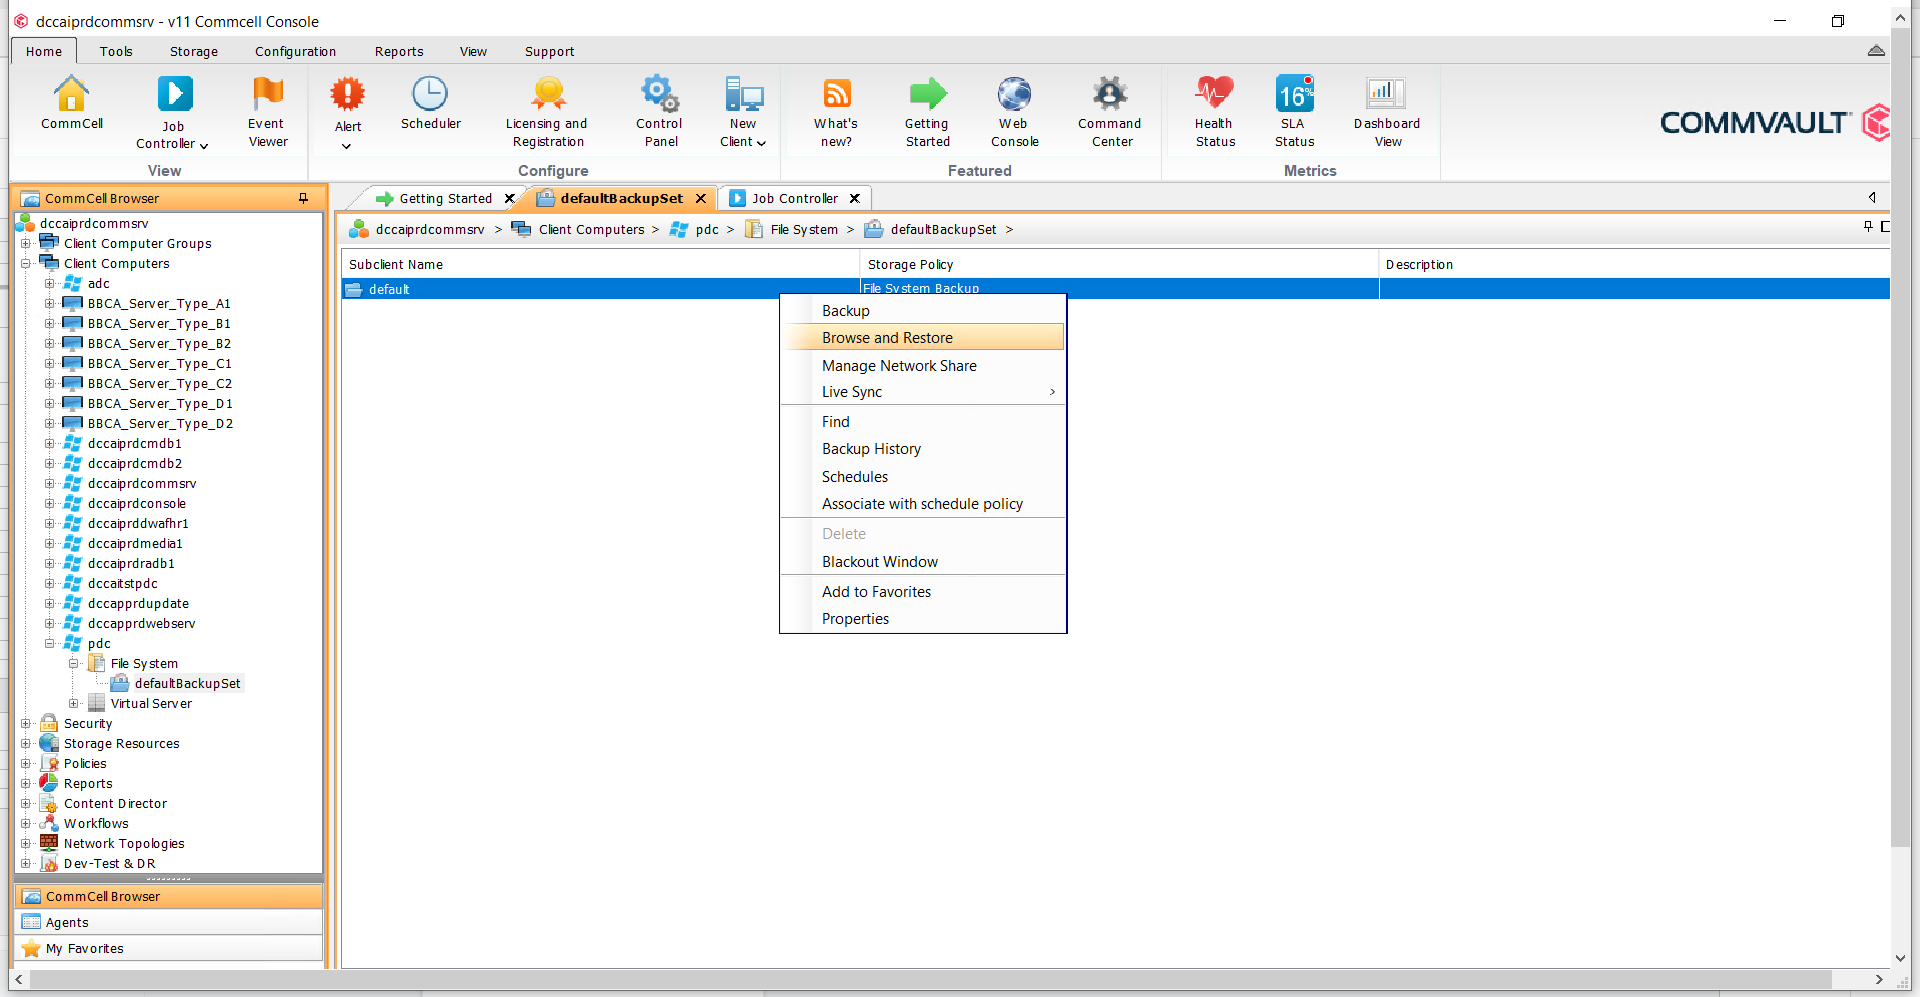Select the Policies tree node
The width and height of the screenshot is (1920, 997).
[x=85, y=763]
